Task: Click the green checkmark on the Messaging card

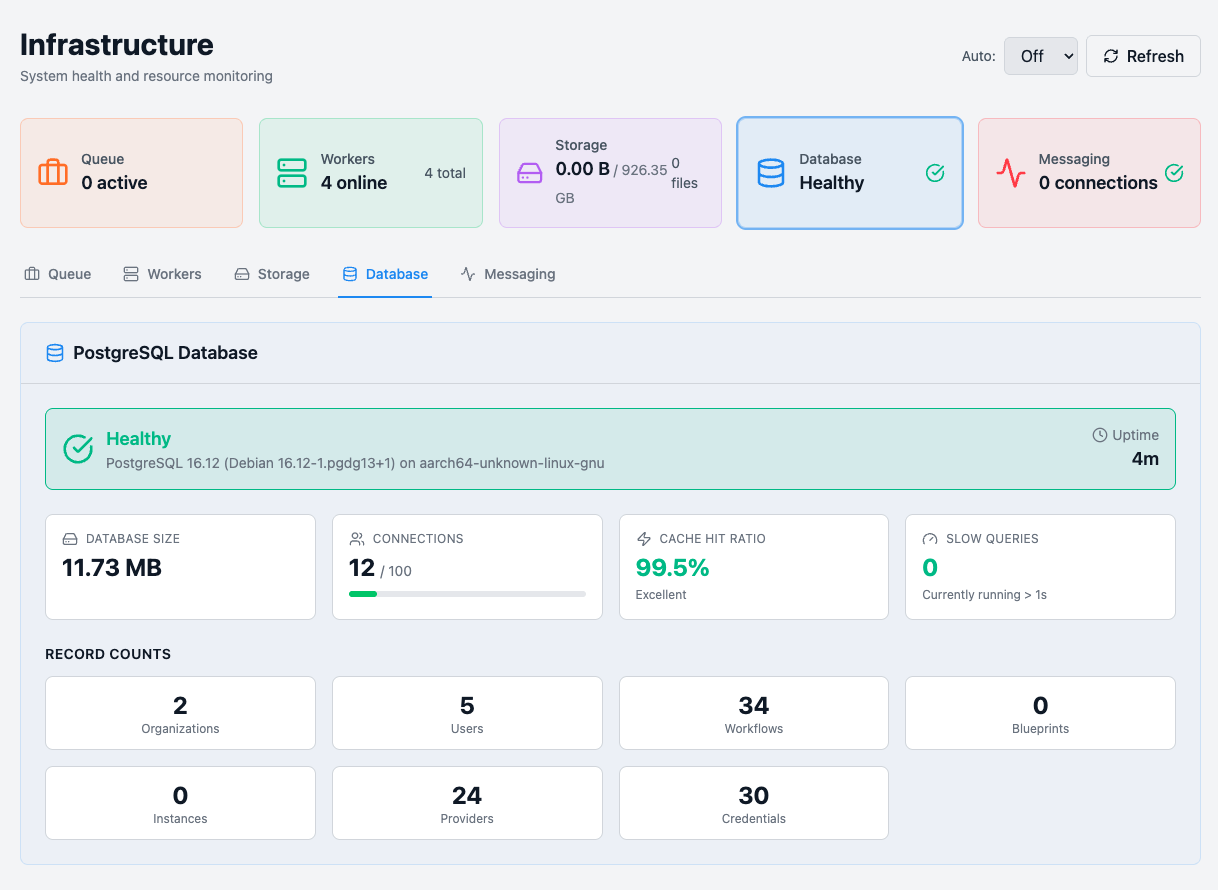Action: tap(1174, 172)
